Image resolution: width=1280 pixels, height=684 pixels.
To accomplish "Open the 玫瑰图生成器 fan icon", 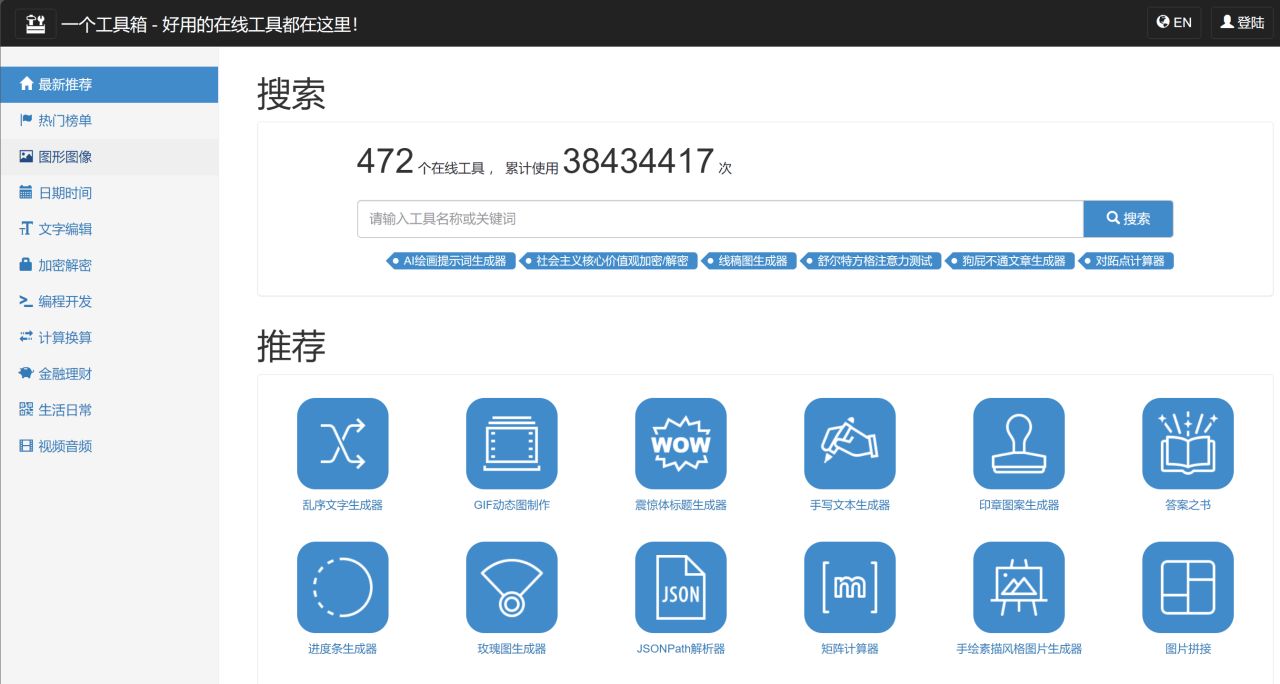I will coord(511,587).
